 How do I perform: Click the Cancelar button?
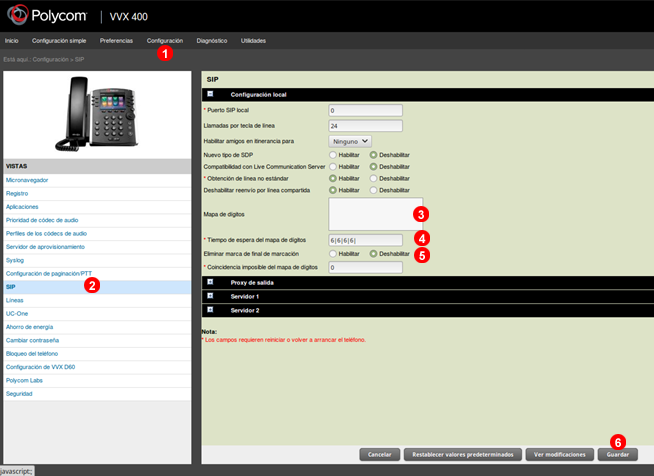[x=380, y=454]
